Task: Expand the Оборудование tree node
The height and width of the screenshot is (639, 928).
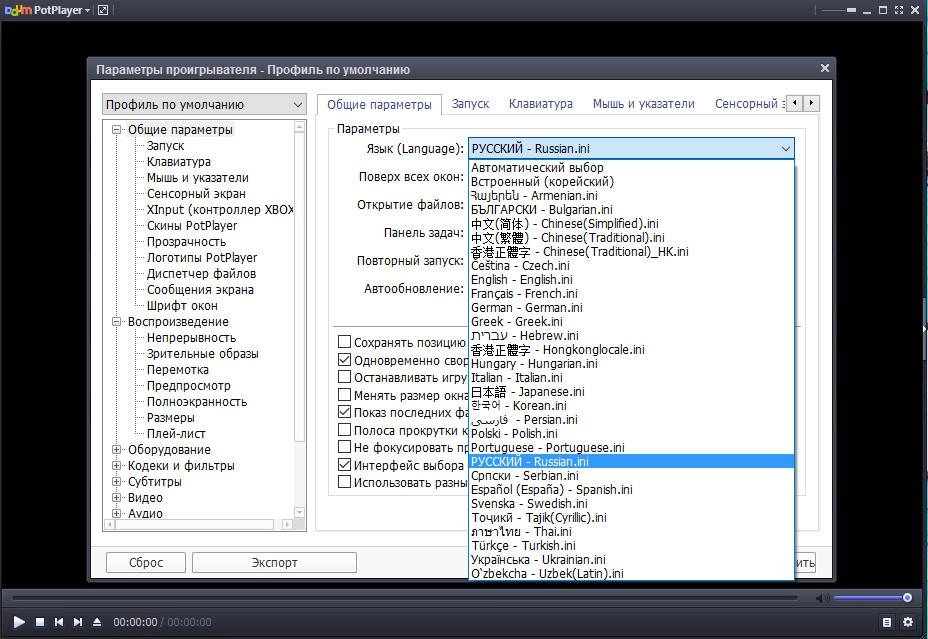Action: (117, 450)
